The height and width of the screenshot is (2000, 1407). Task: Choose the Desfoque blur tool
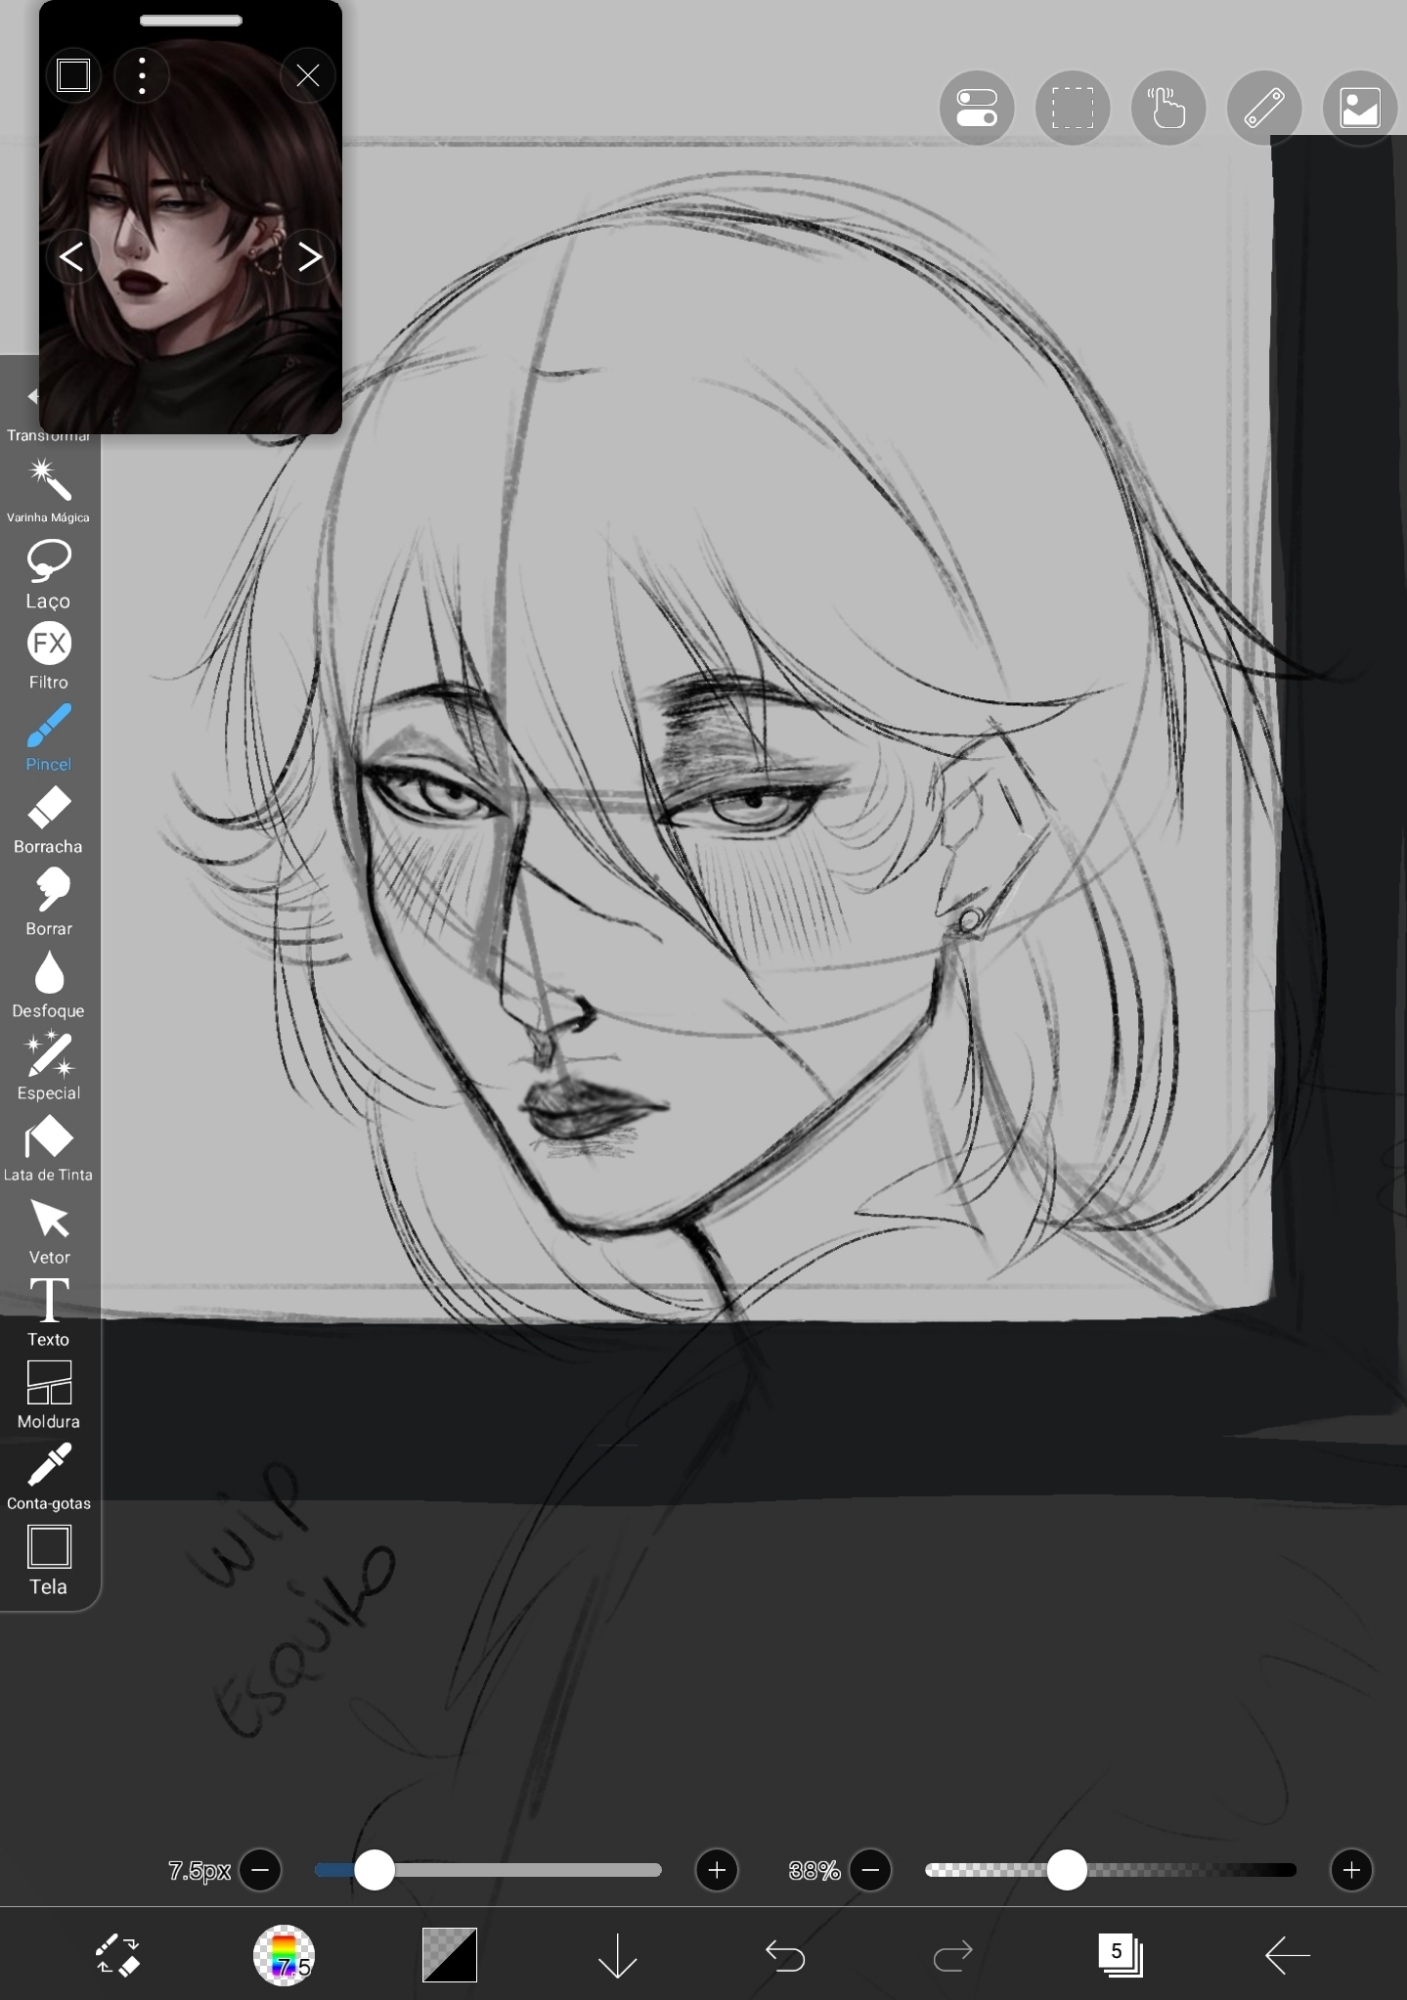tap(48, 983)
